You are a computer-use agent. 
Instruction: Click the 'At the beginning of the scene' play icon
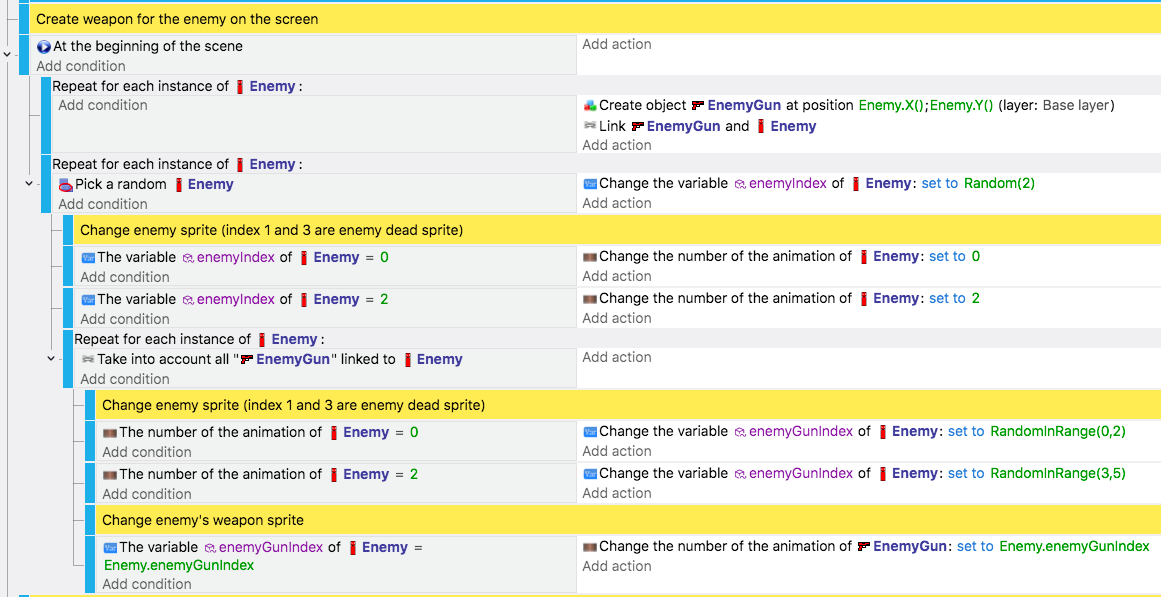pos(44,47)
